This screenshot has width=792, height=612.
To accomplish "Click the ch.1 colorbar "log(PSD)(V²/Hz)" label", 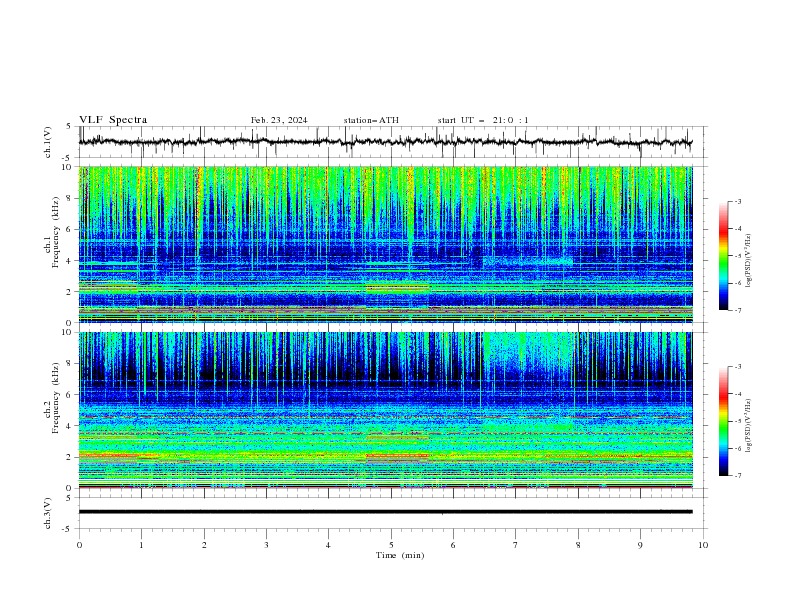I will point(749,261).
